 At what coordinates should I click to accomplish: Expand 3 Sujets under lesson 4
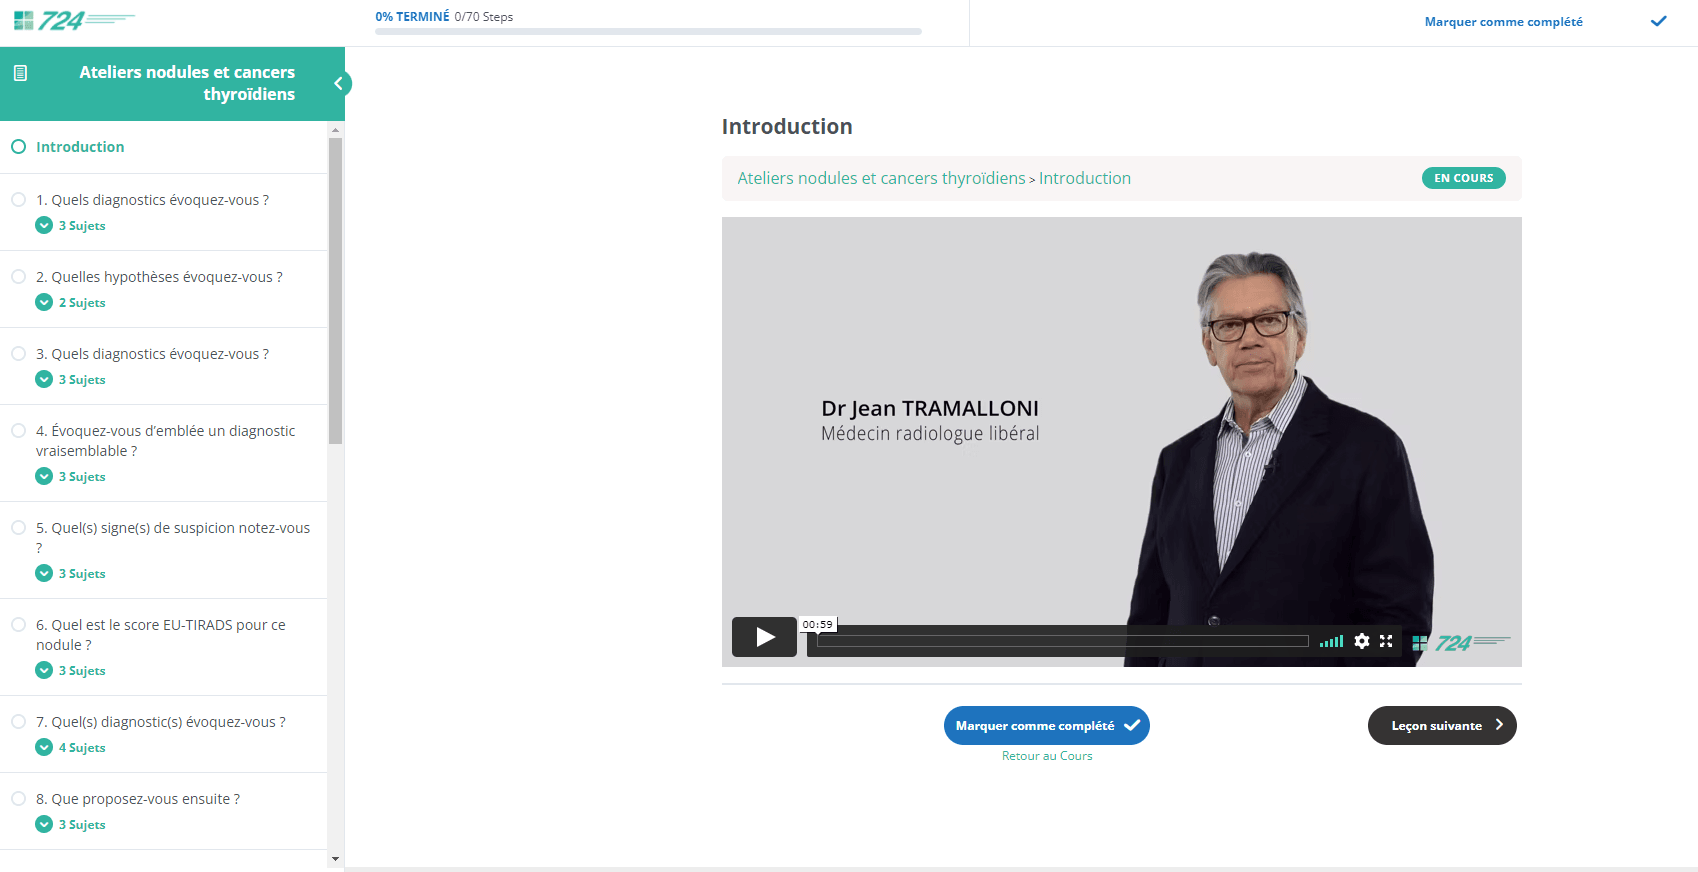70,477
